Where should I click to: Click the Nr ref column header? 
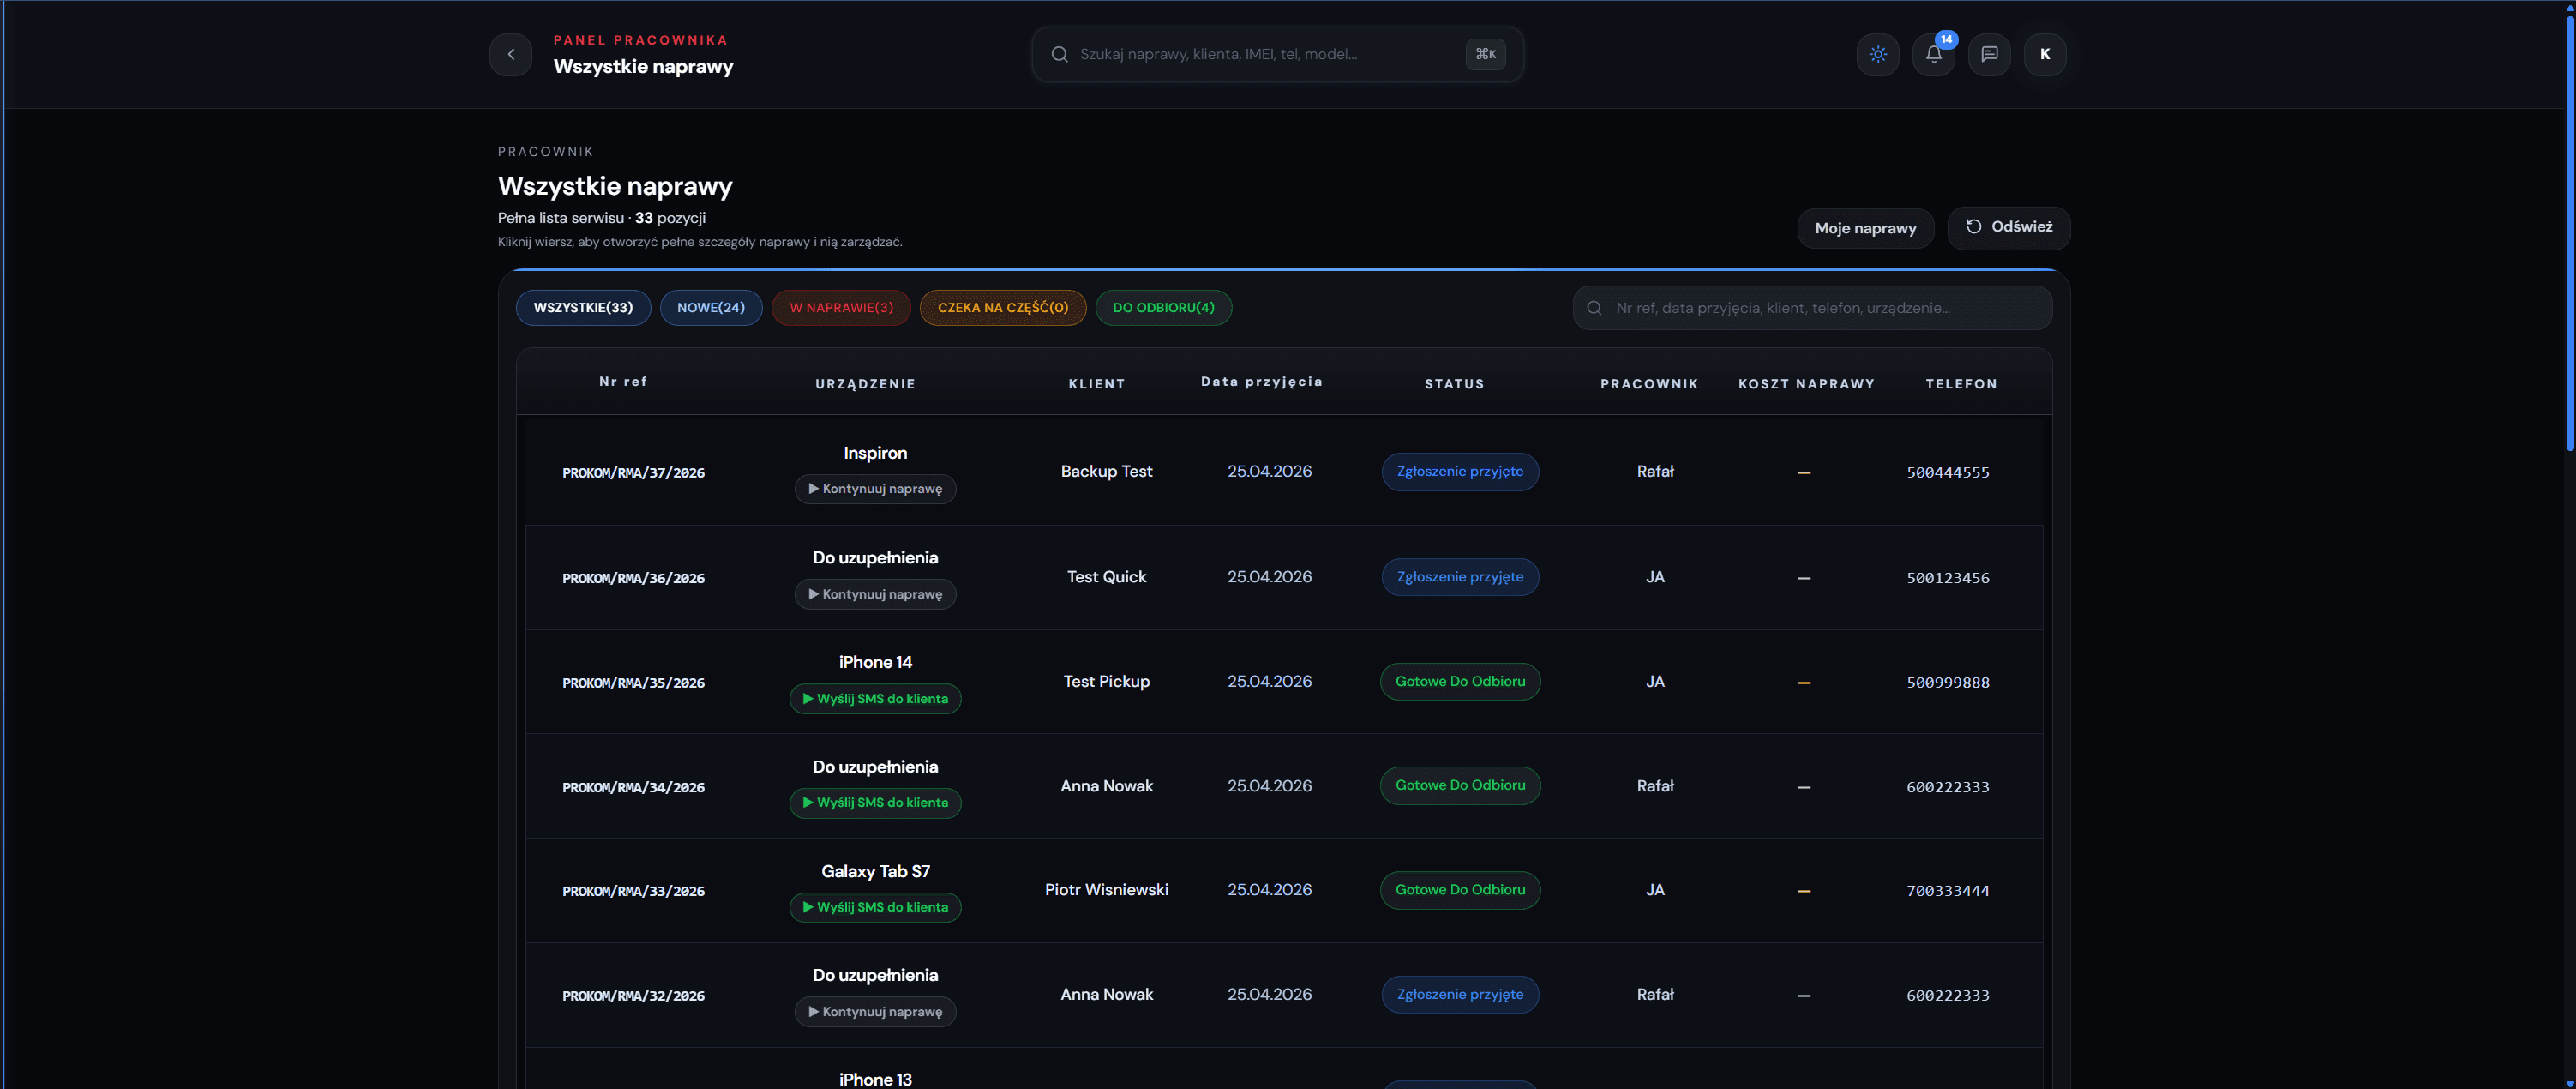(623, 382)
